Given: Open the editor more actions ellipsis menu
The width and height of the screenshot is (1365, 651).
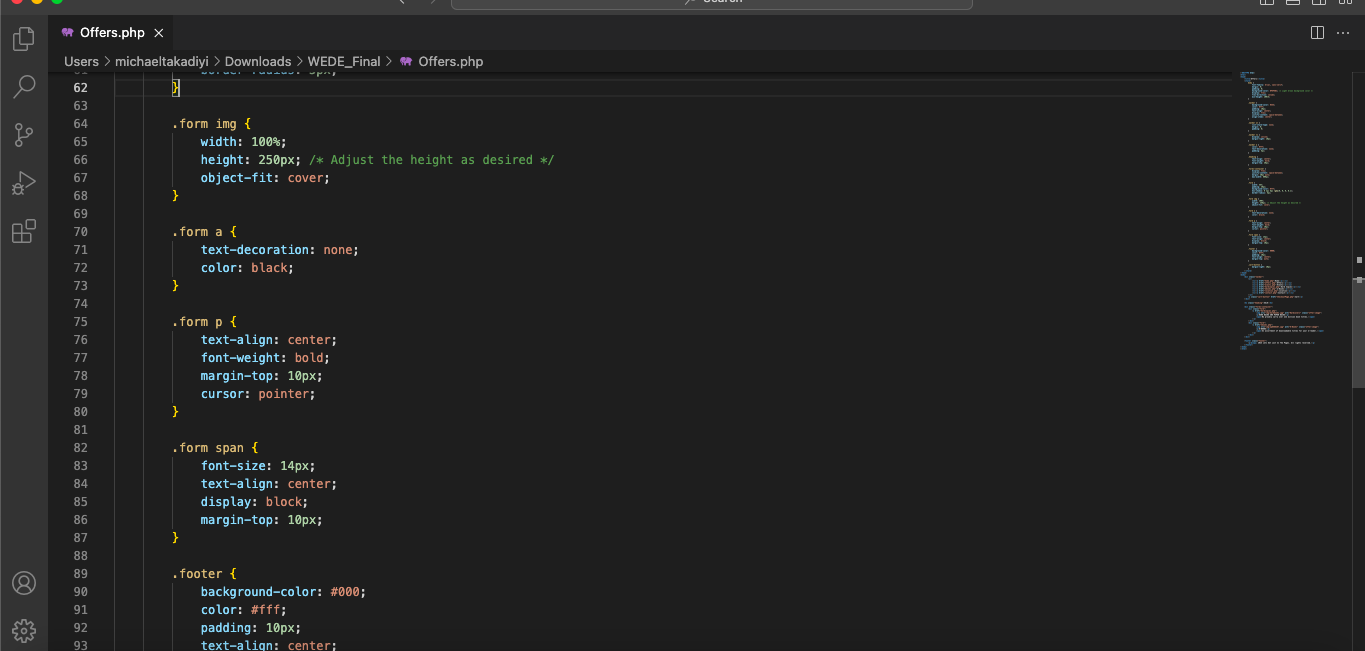Looking at the screenshot, I should 1343,32.
